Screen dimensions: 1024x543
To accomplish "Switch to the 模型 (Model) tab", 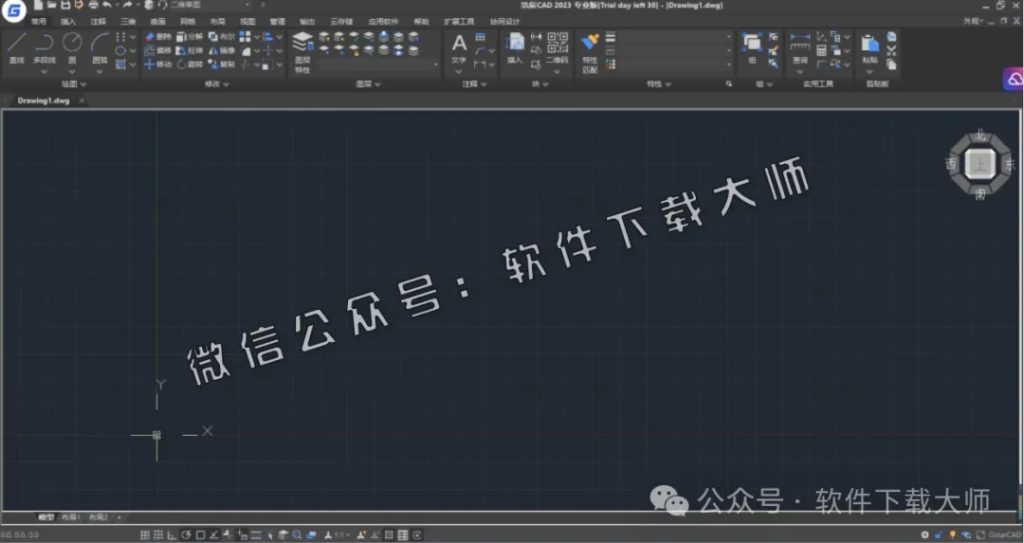I will (46, 518).
